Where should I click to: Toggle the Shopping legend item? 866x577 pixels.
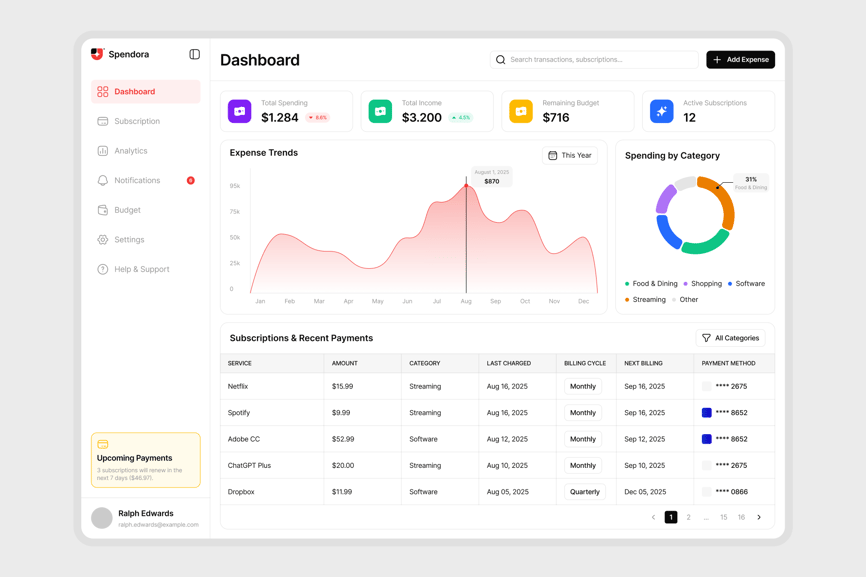[x=702, y=284]
